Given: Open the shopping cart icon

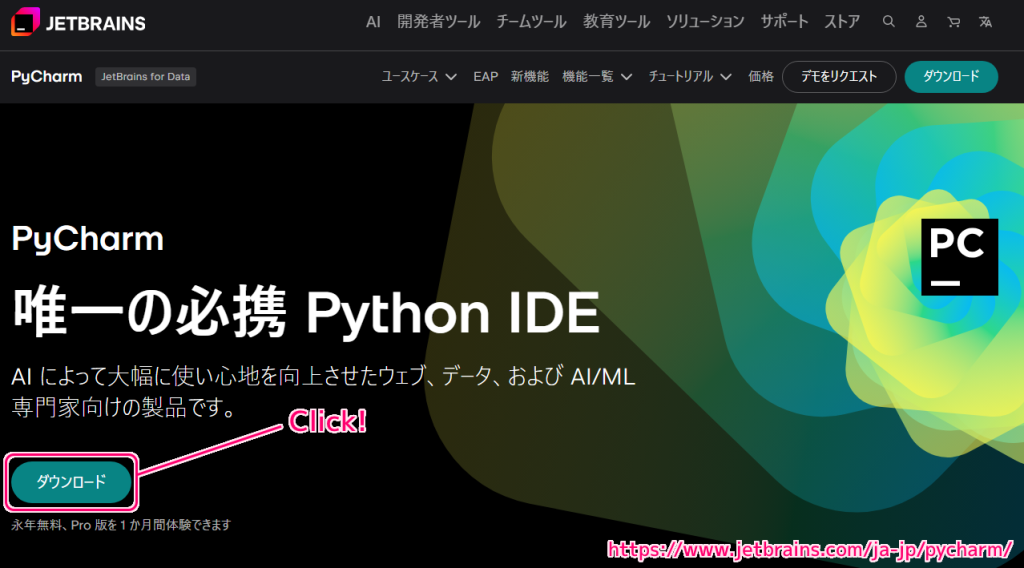Looking at the screenshot, I should 953,22.
